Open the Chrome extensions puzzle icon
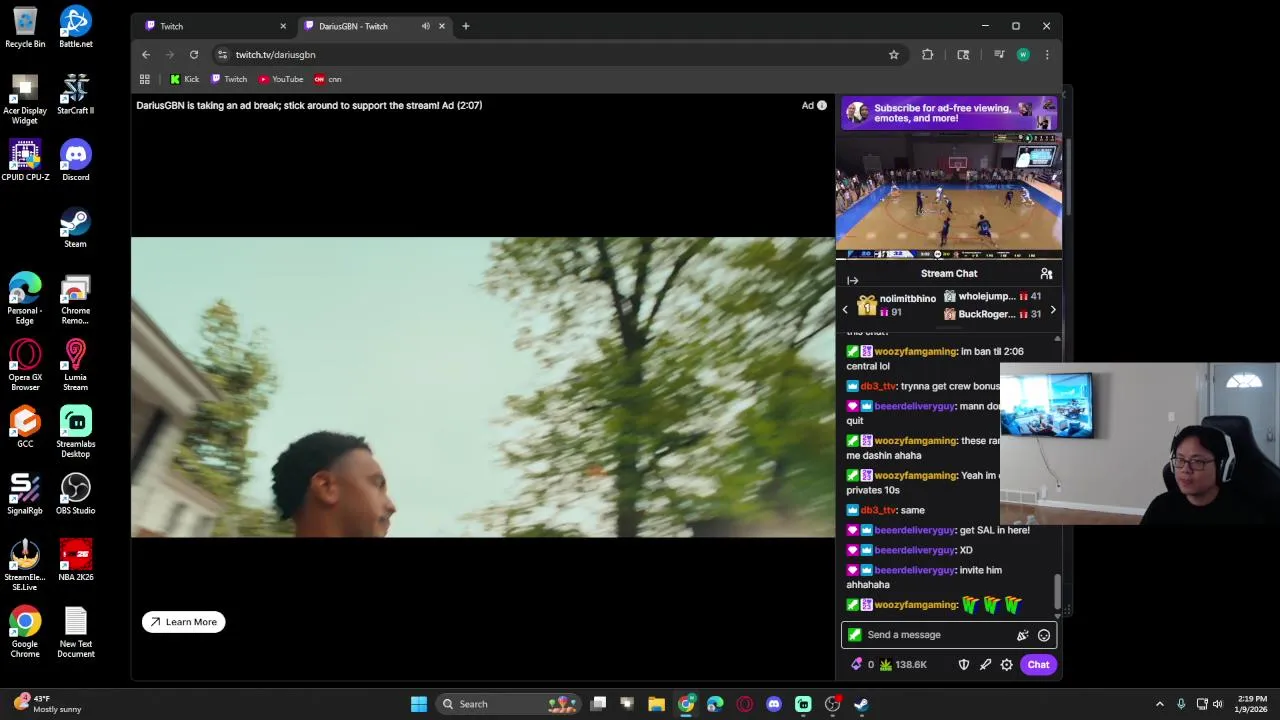This screenshot has height=720, width=1280. pos(928,55)
